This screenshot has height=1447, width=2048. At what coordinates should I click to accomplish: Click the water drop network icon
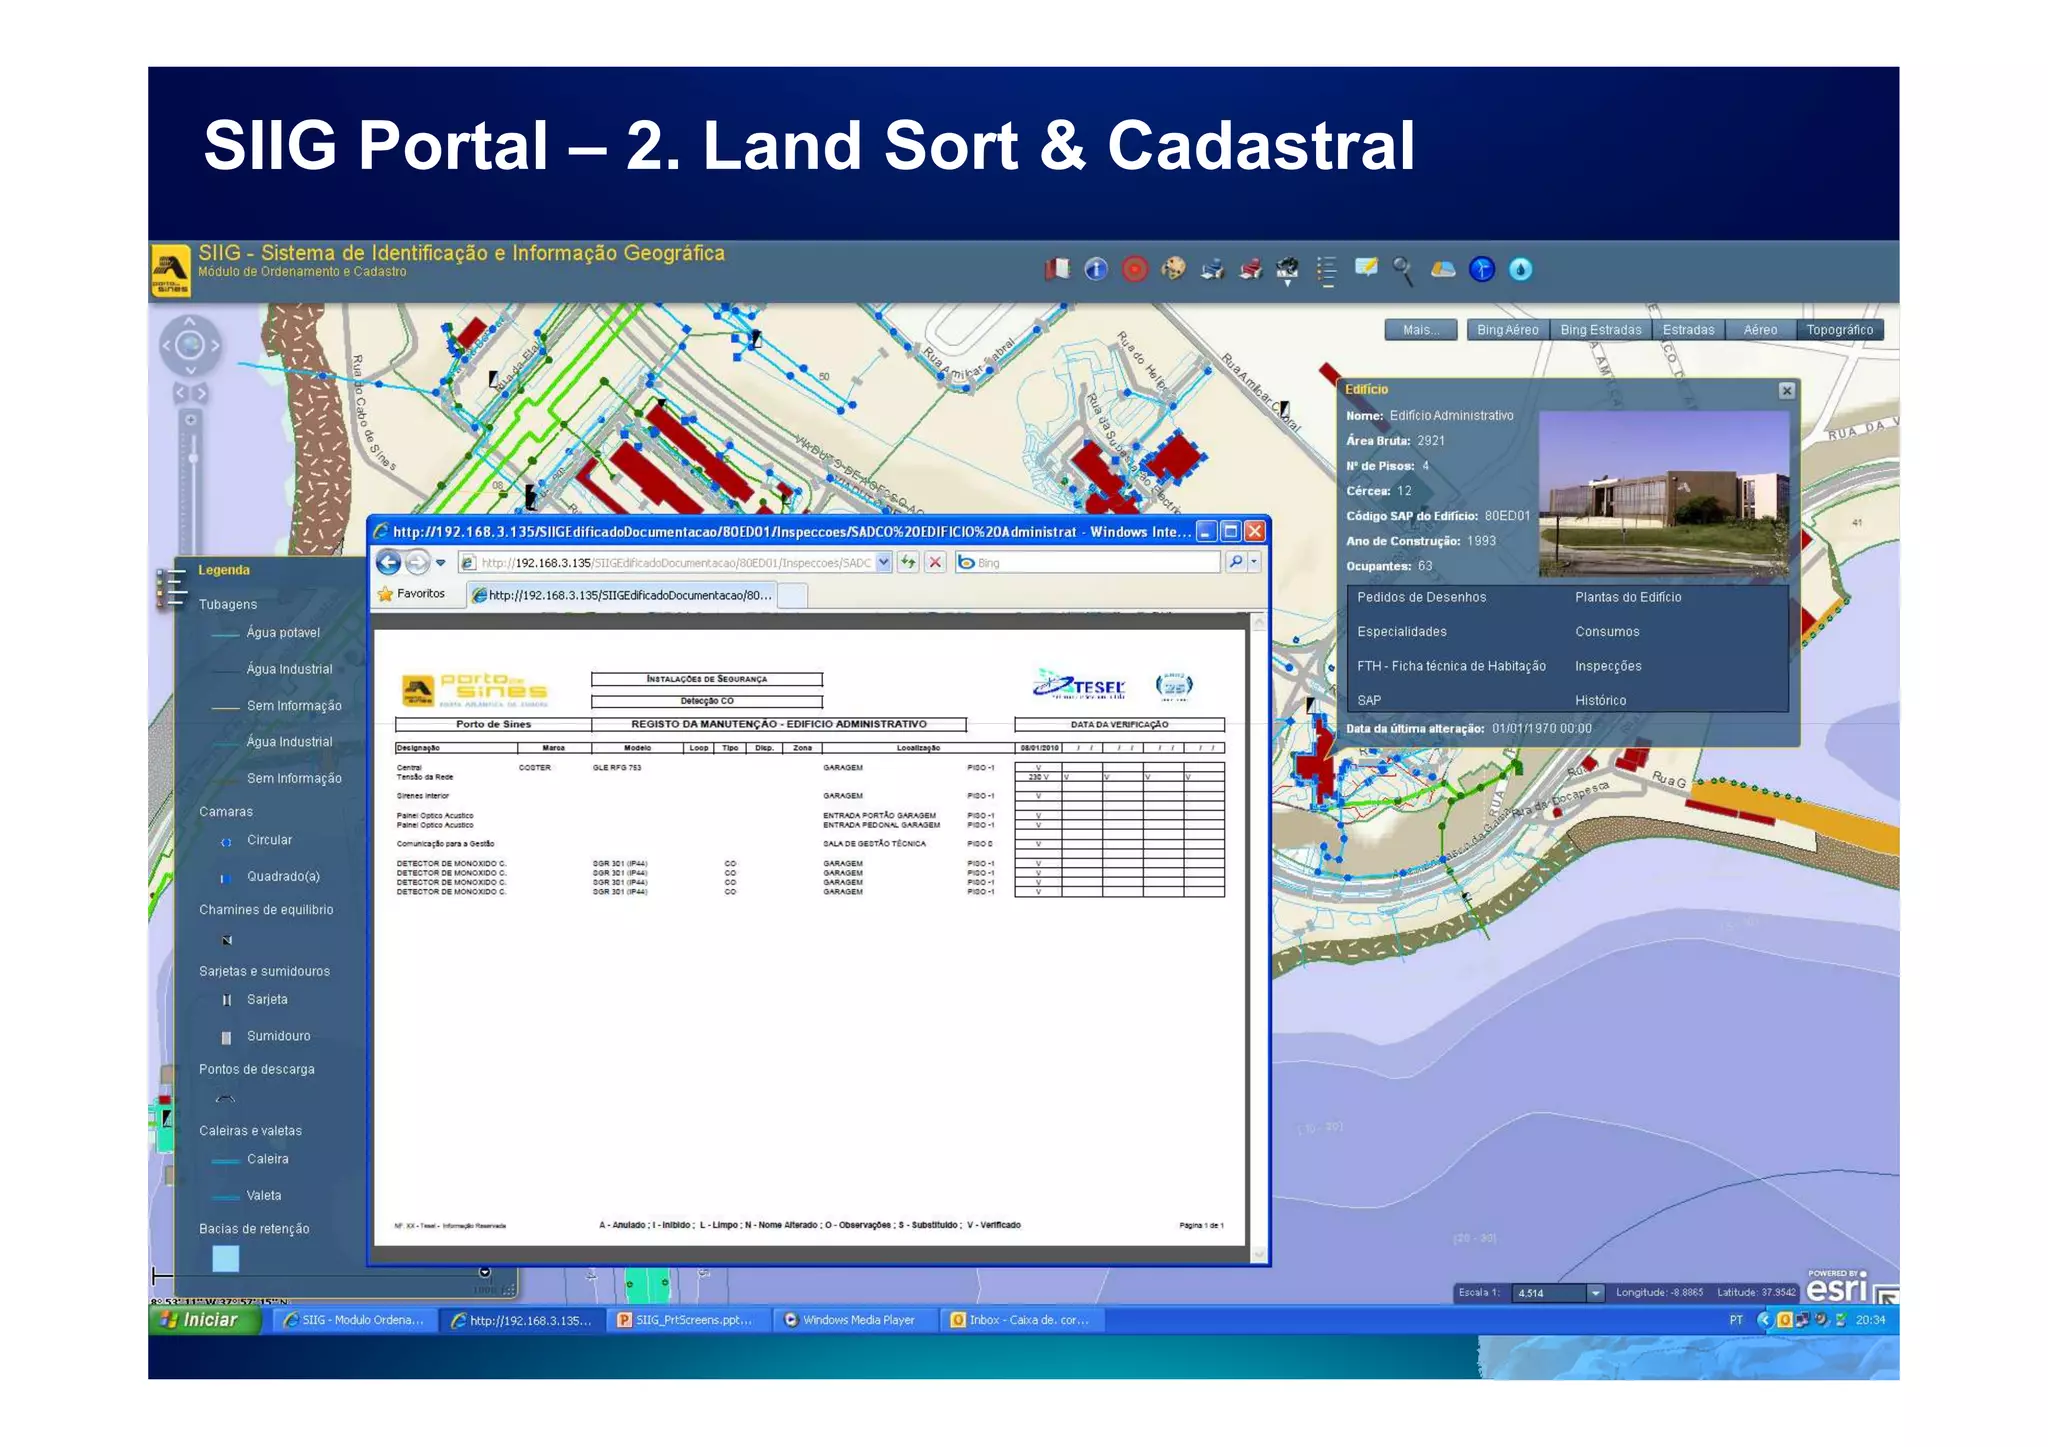pyautogui.click(x=1520, y=269)
